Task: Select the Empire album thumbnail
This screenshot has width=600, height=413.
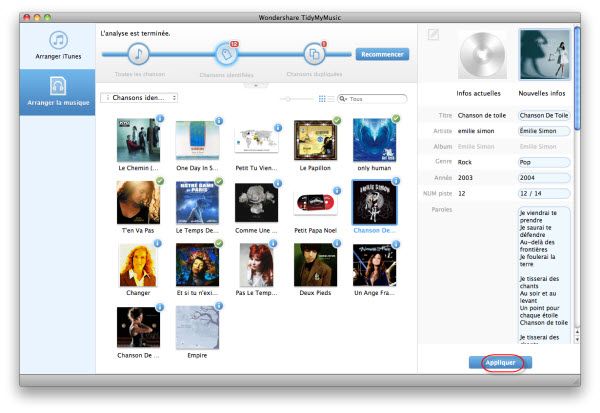Action: pyautogui.click(x=197, y=327)
